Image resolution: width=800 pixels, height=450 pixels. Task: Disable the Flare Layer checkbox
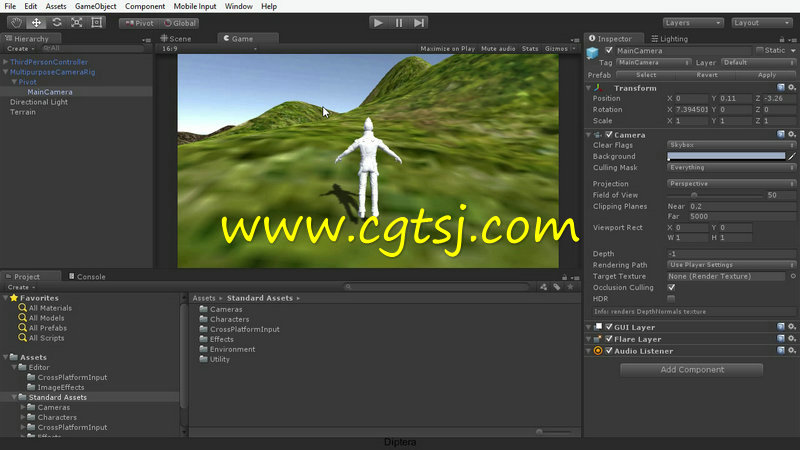pyautogui.click(x=609, y=339)
